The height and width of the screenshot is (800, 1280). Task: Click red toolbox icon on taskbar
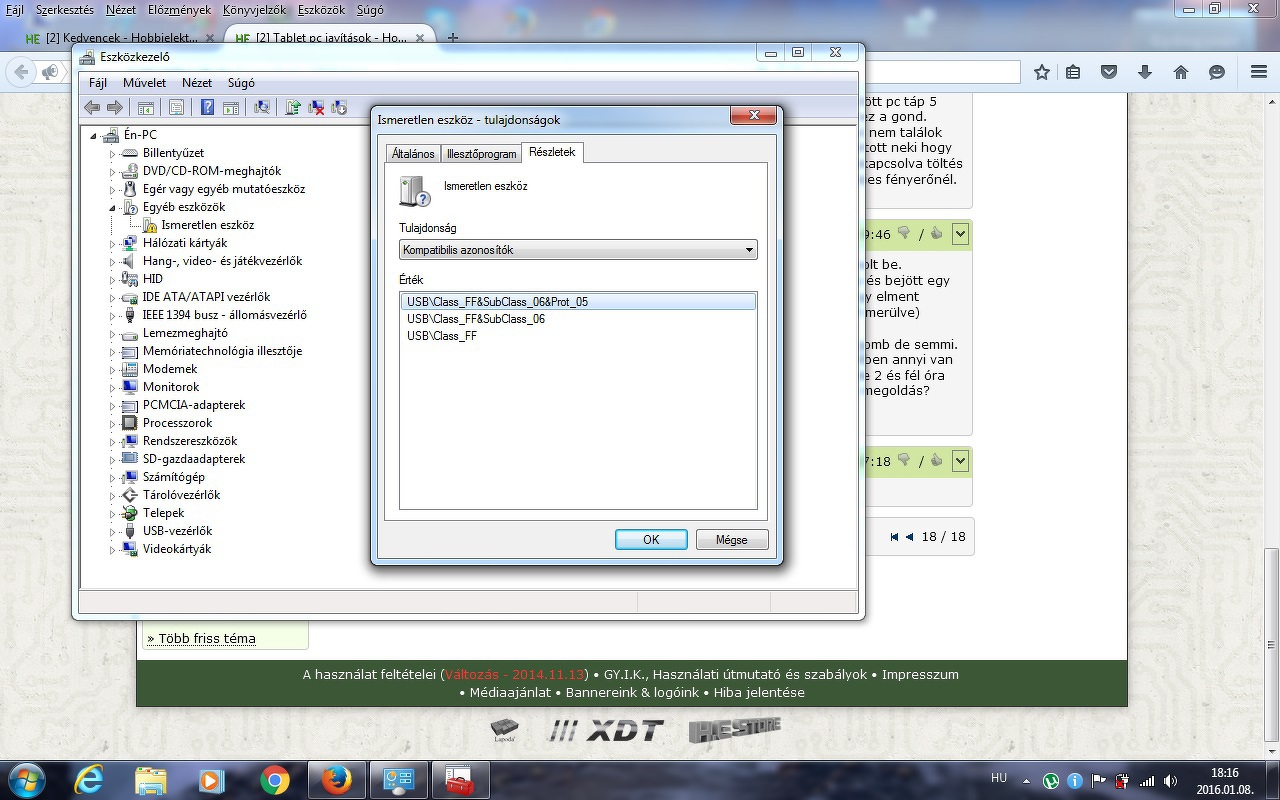point(460,780)
